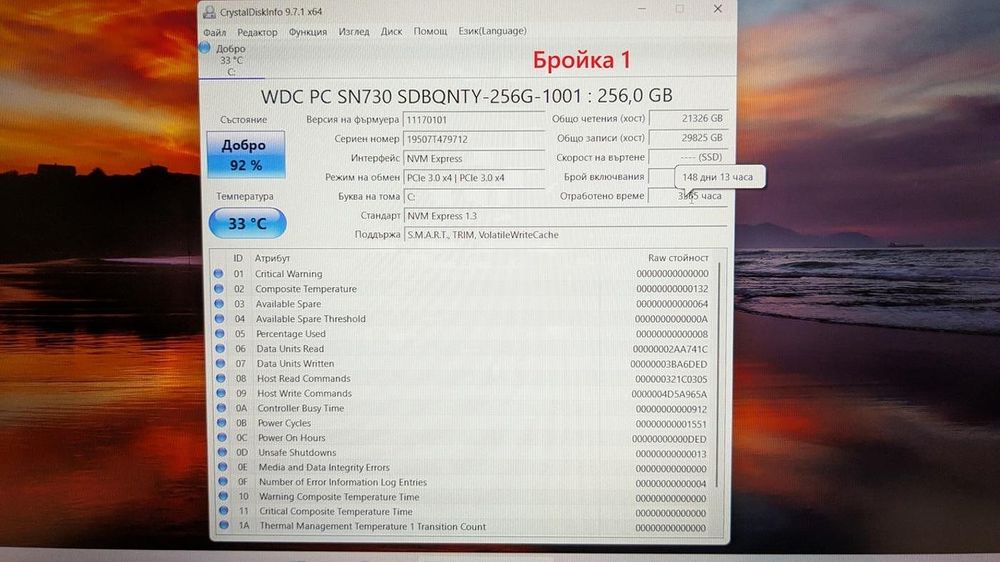
Task: Select the Composite Temperature attribute name
Action: coord(306,289)
